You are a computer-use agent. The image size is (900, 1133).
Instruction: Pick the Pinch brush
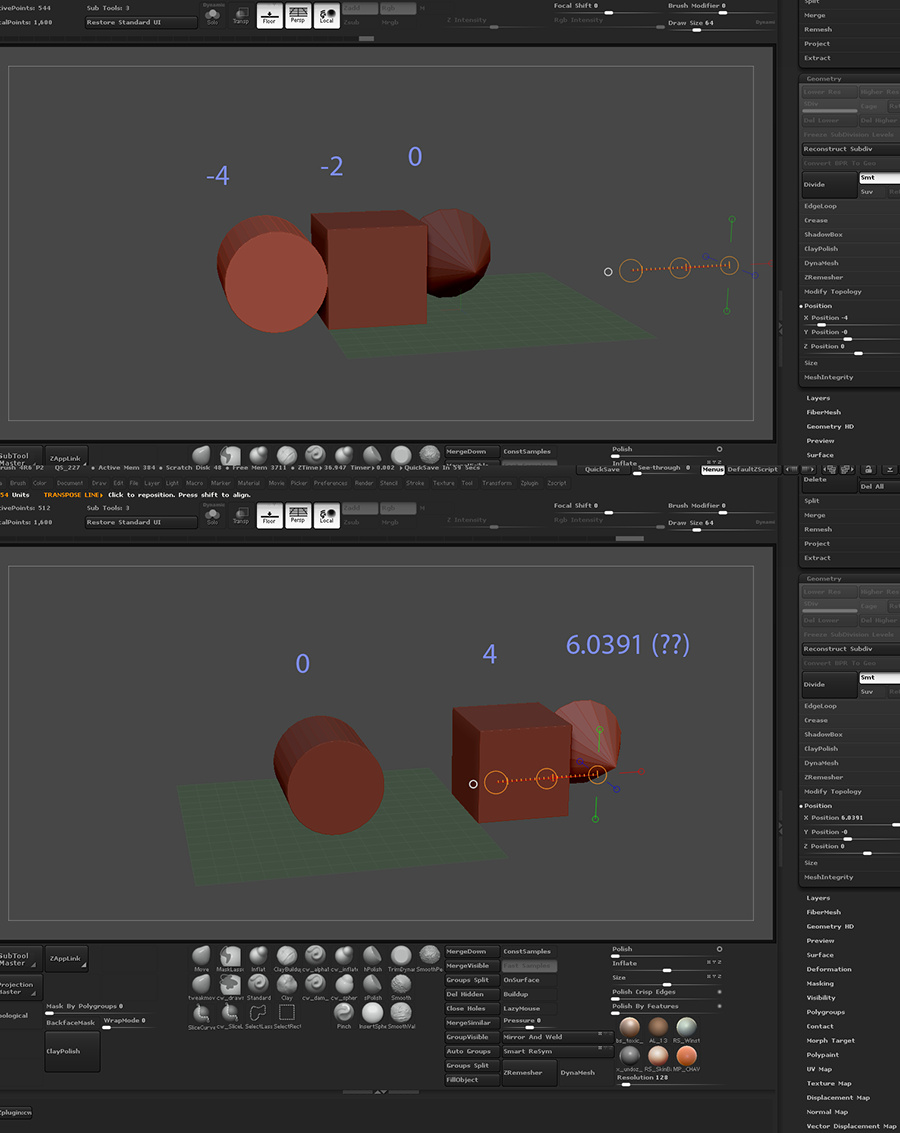coord(344,1014)
